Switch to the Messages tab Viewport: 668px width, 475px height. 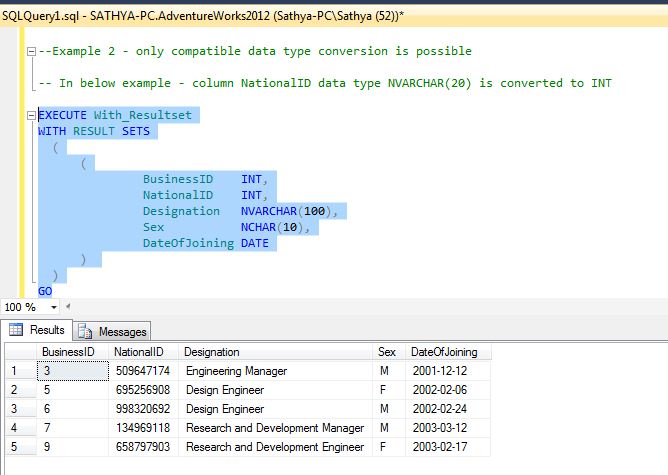tap(112, 331)
